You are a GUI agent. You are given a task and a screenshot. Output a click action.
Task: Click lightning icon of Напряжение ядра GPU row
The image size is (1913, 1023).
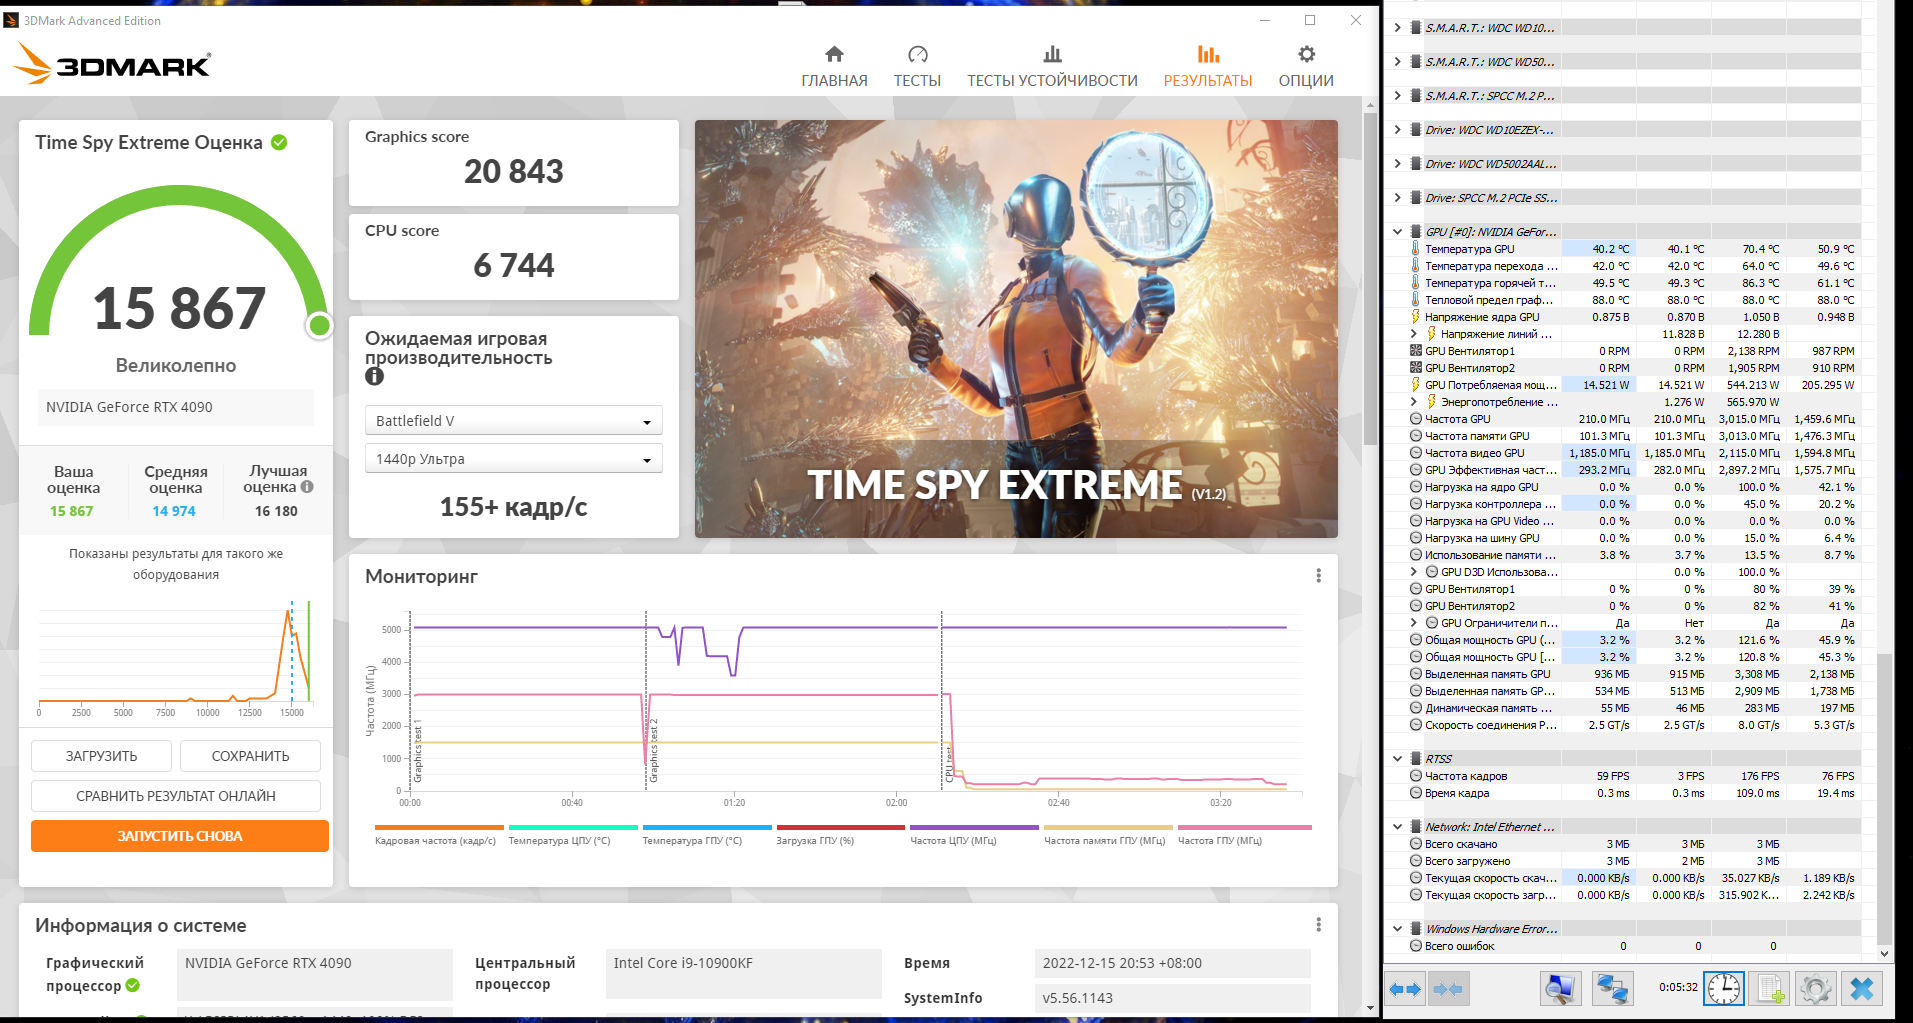coord(1415,317)
